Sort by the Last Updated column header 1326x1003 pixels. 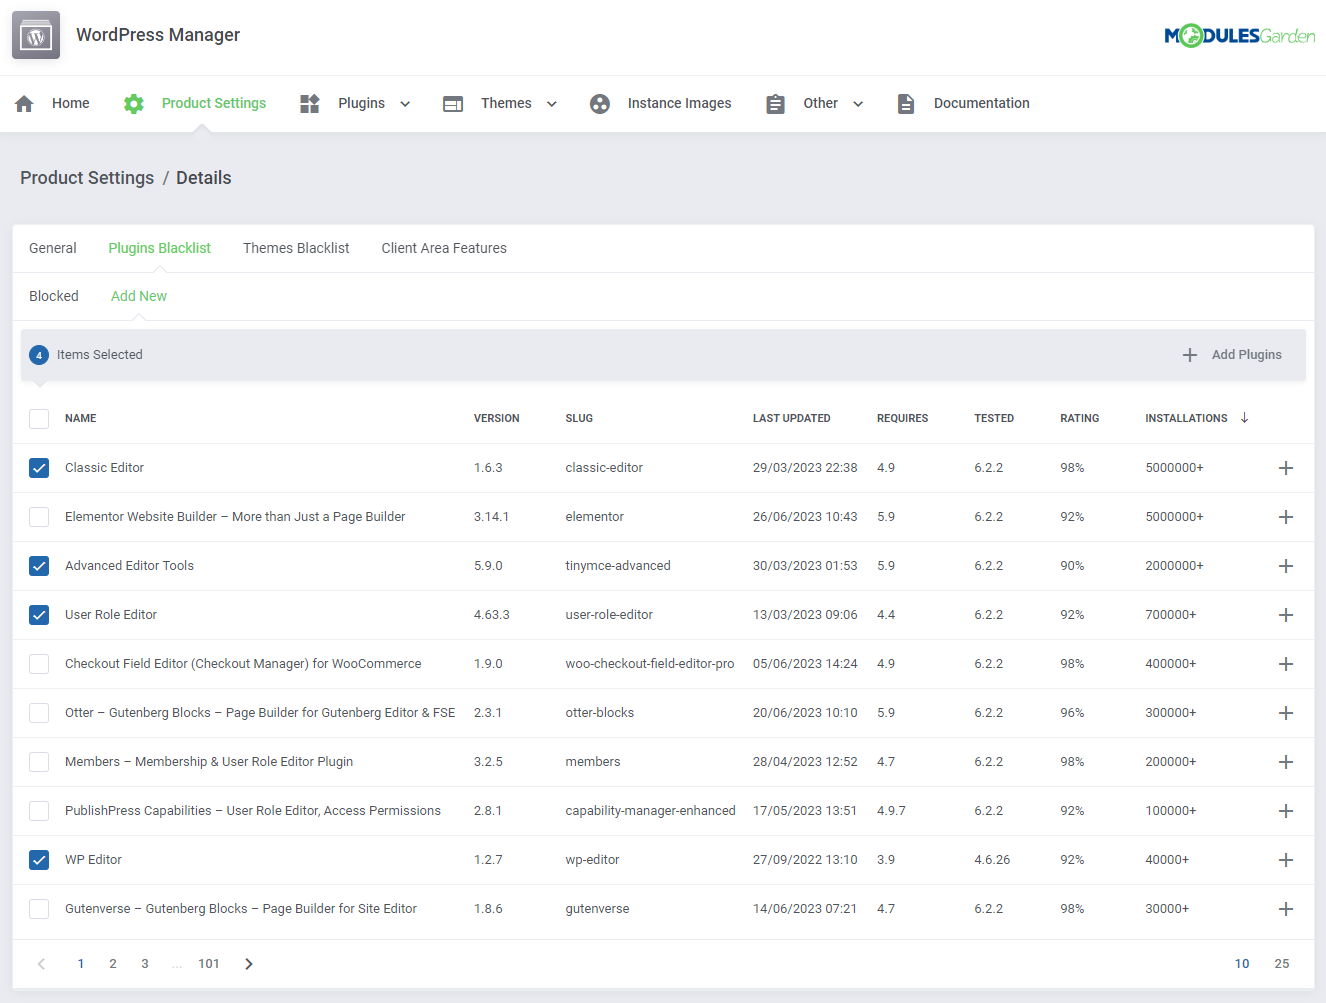coord(792,419)
